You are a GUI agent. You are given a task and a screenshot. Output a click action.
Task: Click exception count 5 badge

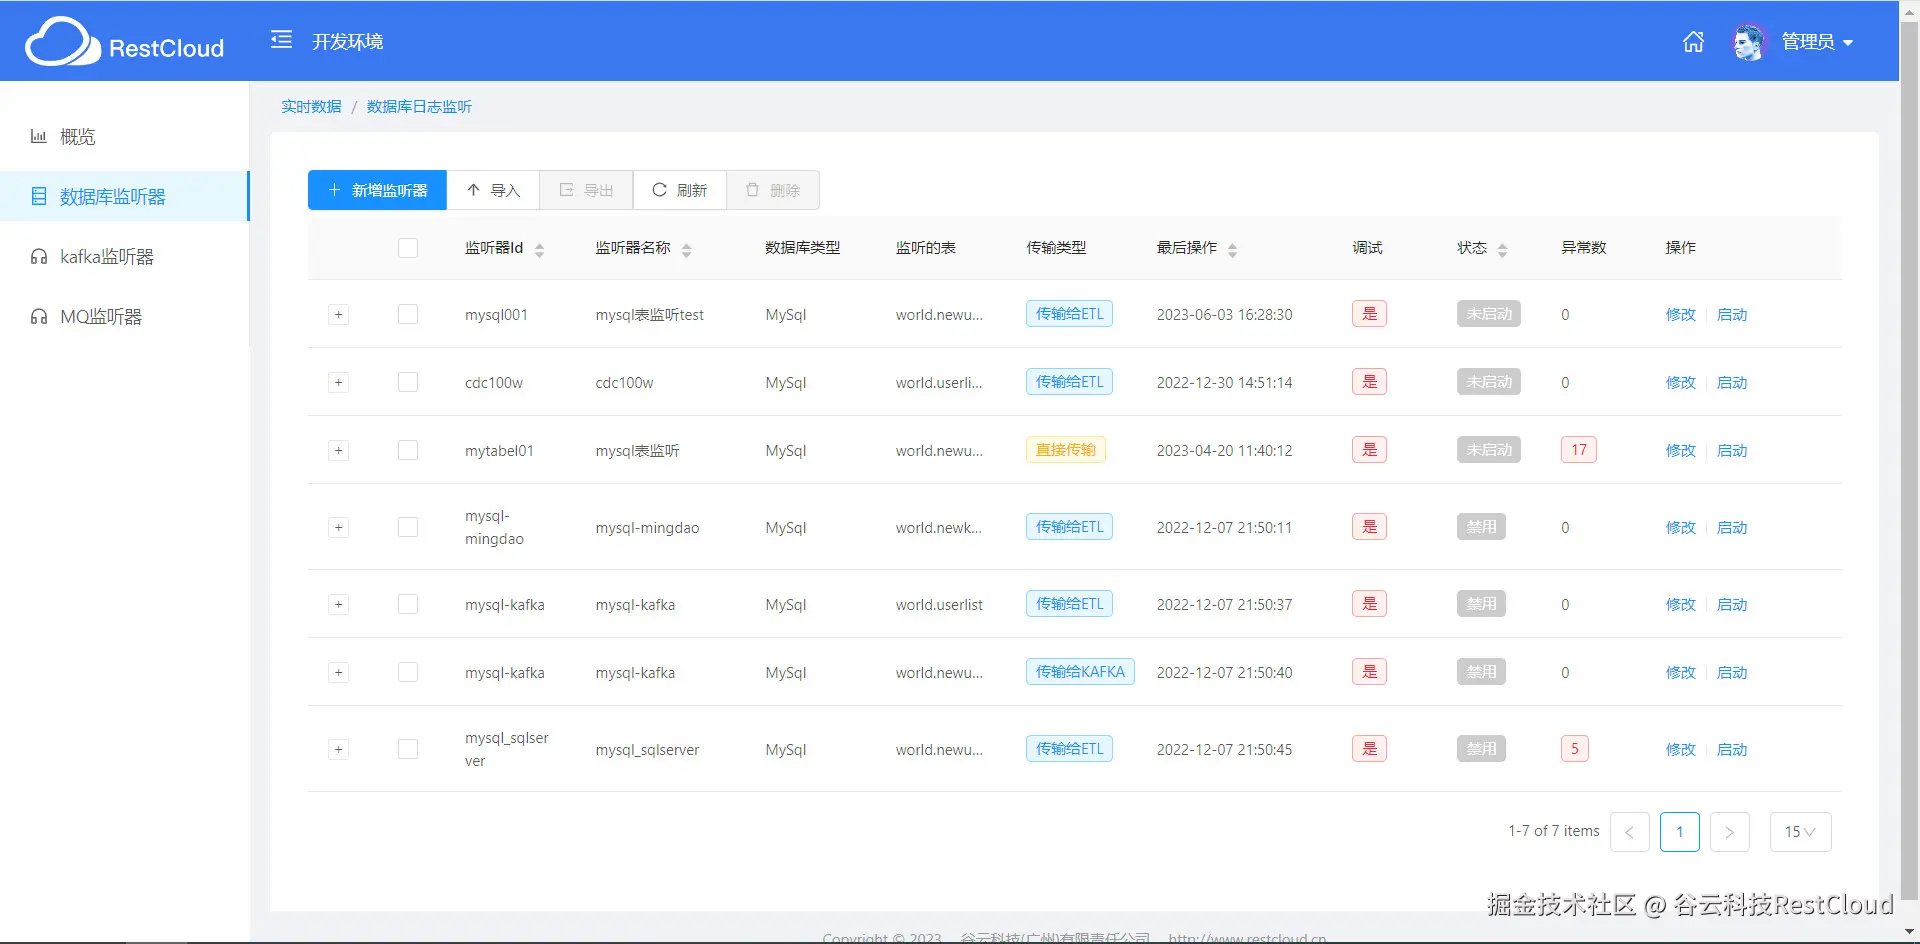[1574, 749]
